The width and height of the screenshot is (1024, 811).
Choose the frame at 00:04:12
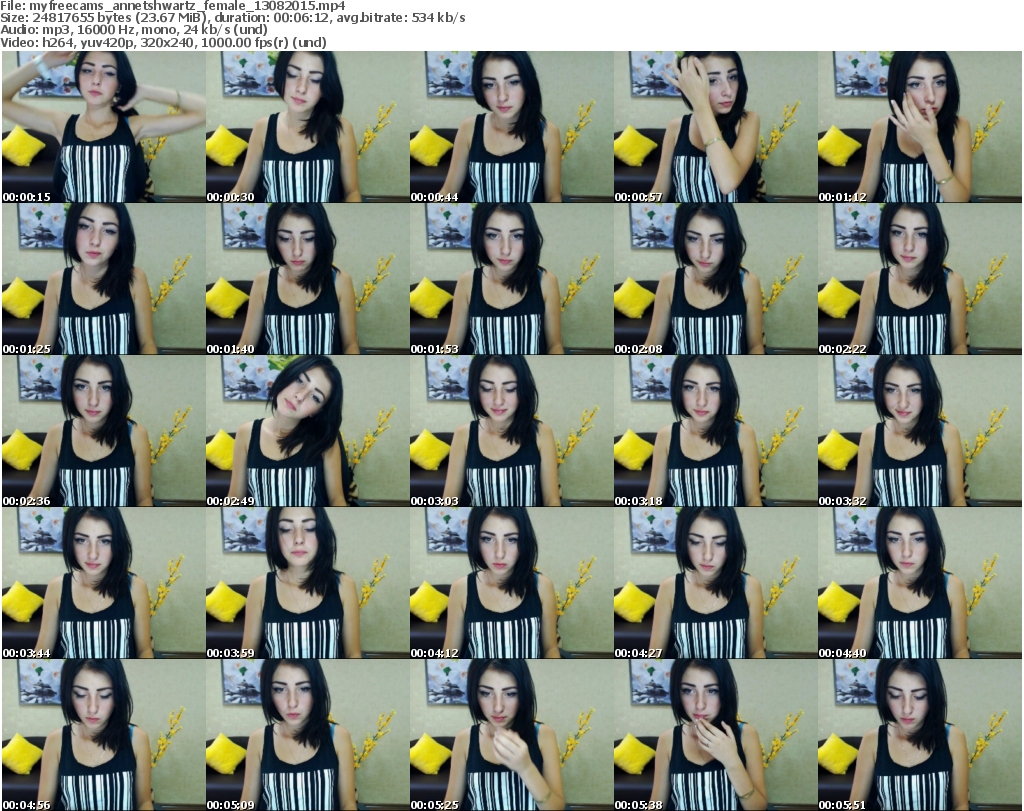[x=511, y=583]
